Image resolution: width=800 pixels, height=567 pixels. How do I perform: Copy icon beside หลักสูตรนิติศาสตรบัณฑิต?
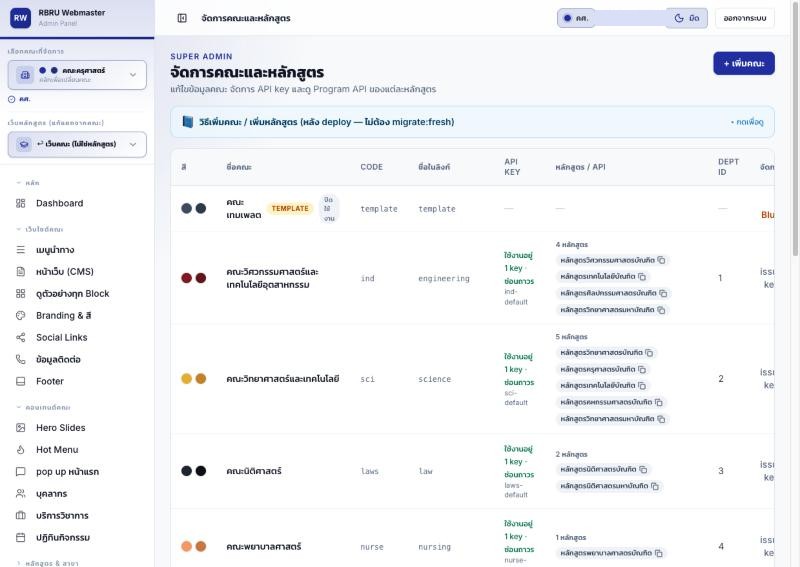coord(643,469)
